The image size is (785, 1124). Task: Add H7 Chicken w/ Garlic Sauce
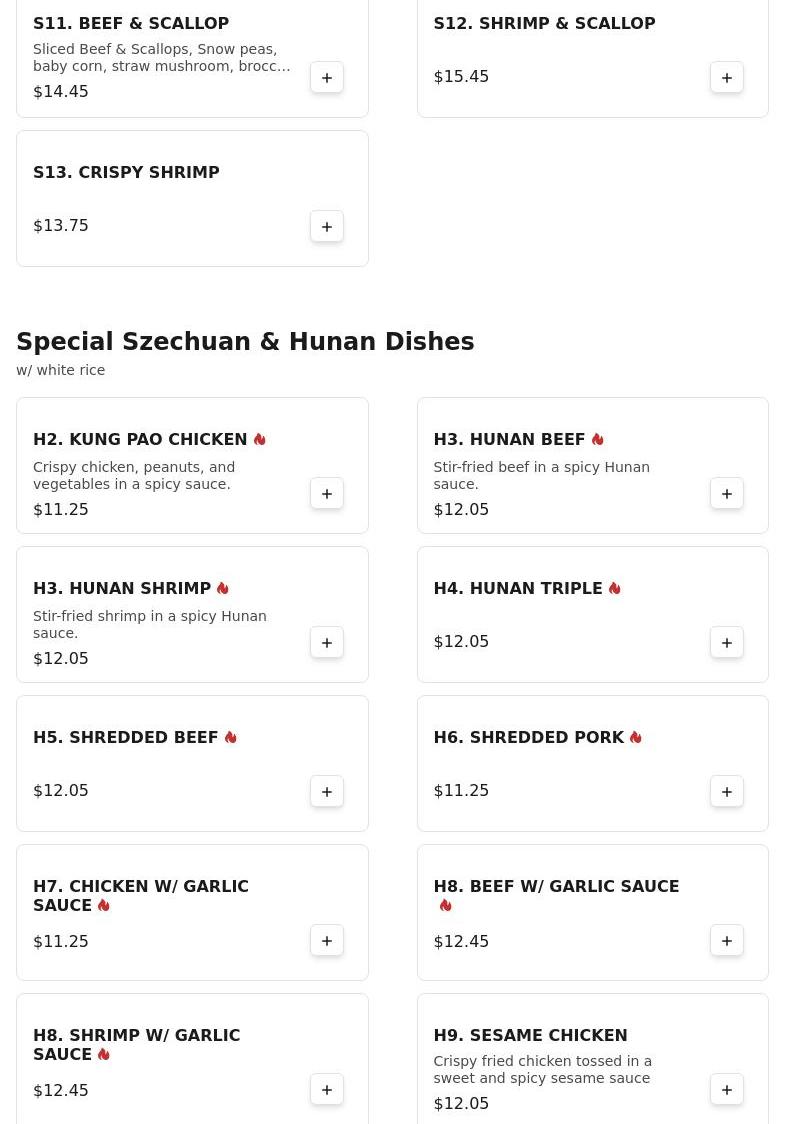click(327, 941)
